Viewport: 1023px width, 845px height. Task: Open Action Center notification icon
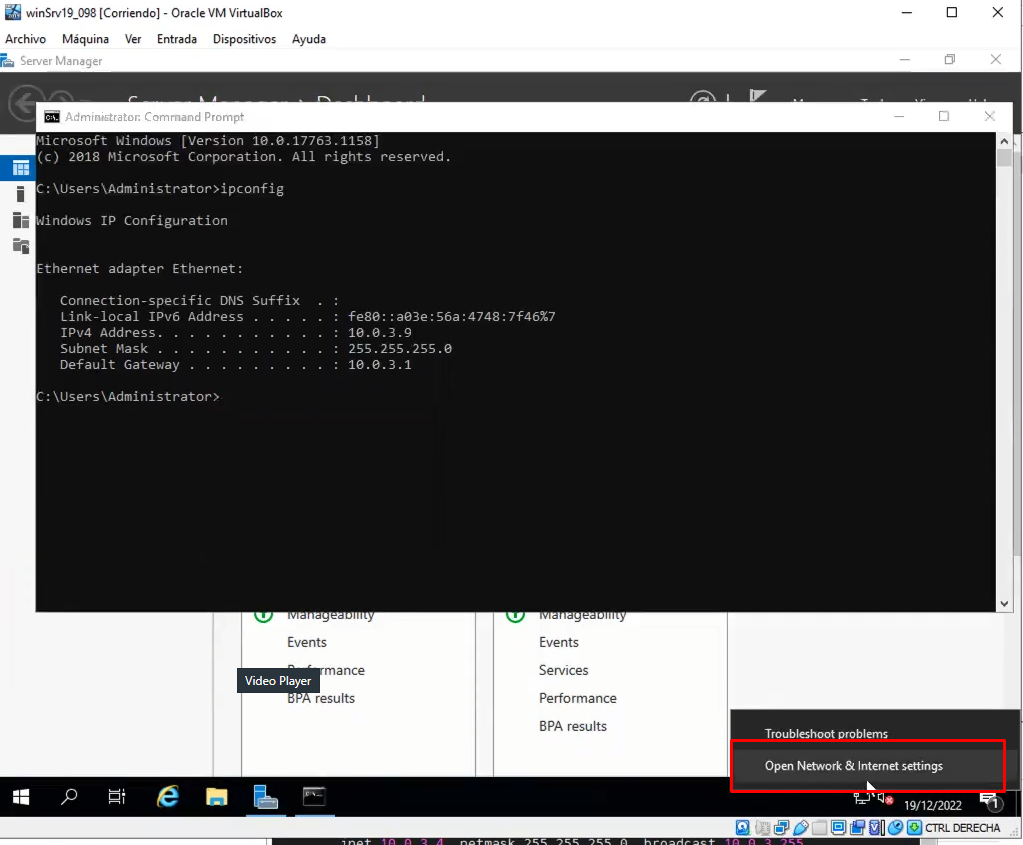(x=991, y=801)
